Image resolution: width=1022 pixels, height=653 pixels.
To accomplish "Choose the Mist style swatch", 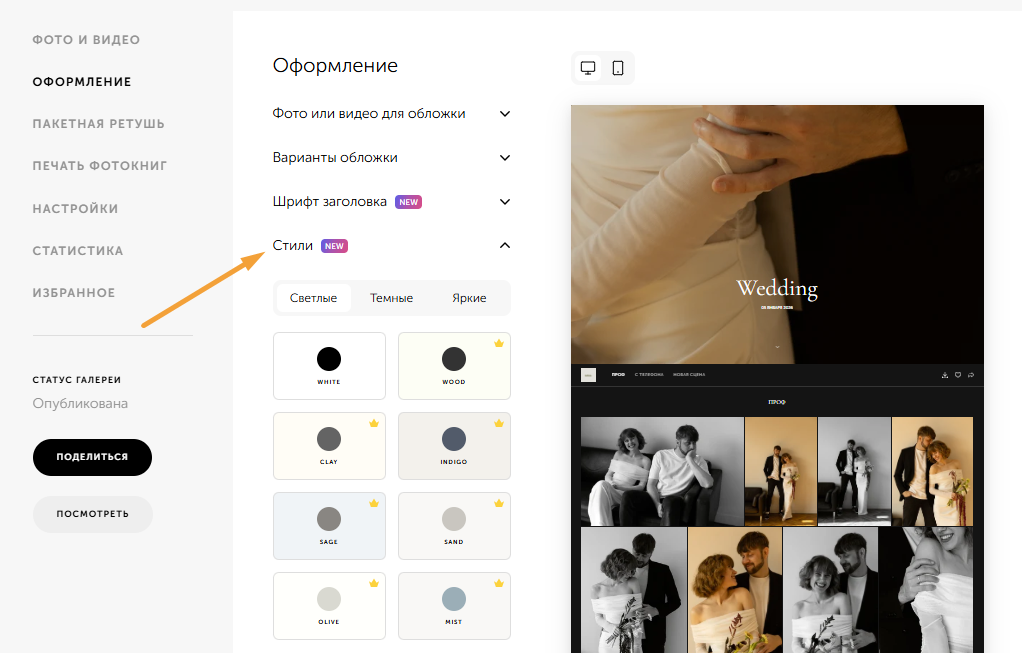I will point(454,606).
